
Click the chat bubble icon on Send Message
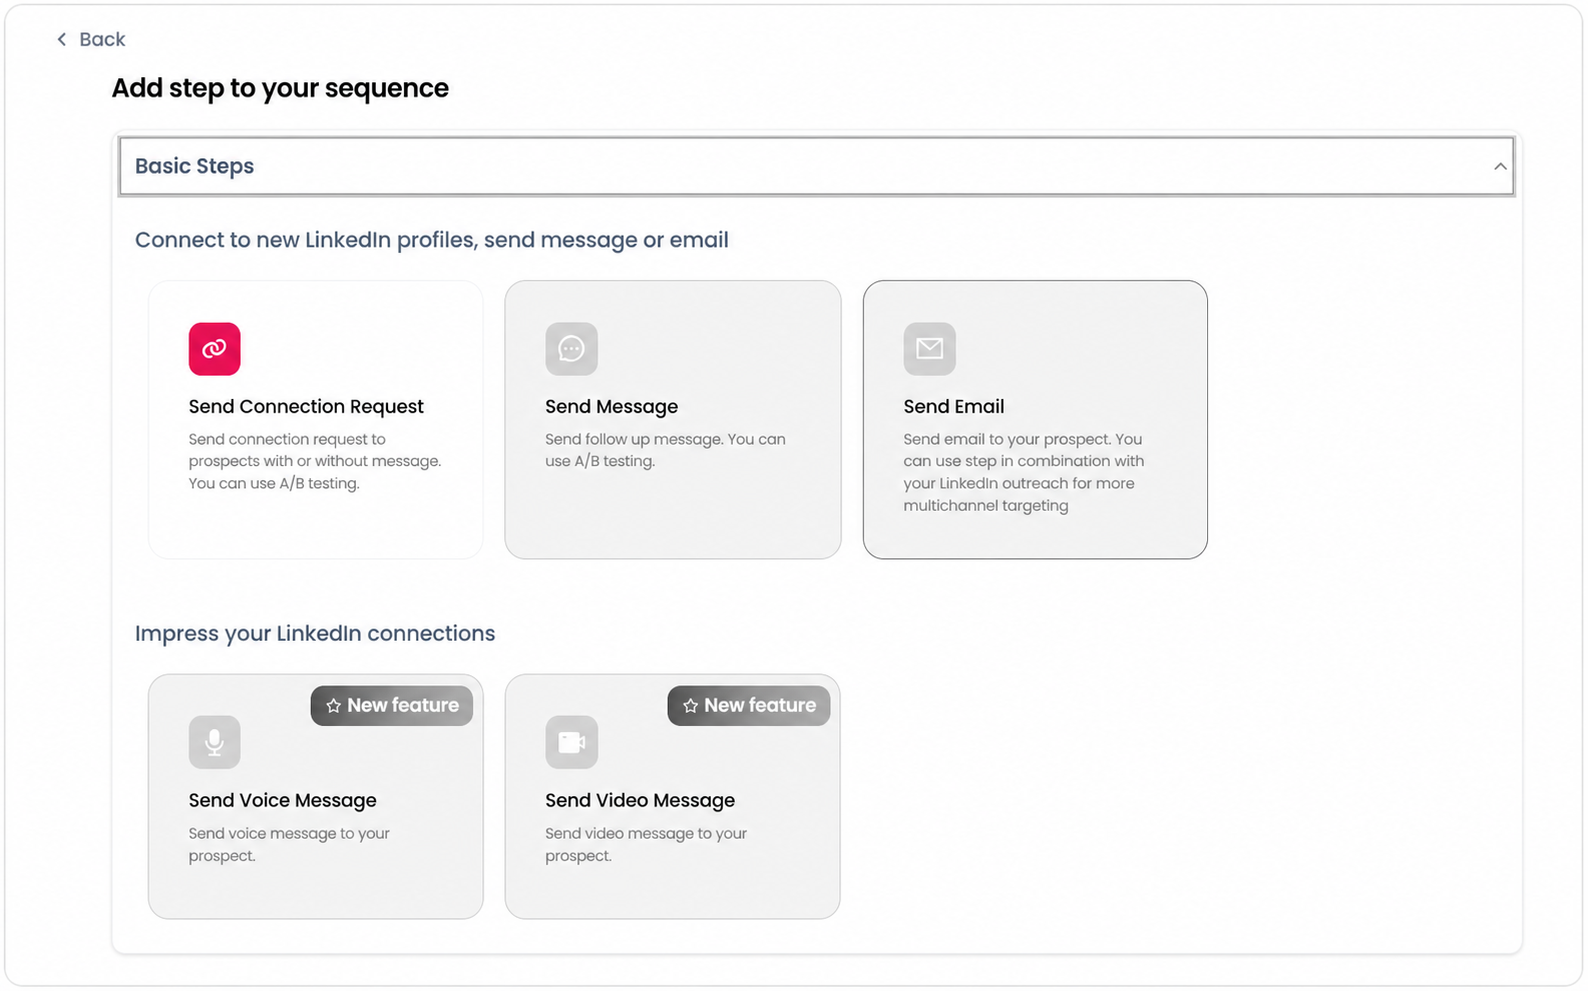coord(571,349)
